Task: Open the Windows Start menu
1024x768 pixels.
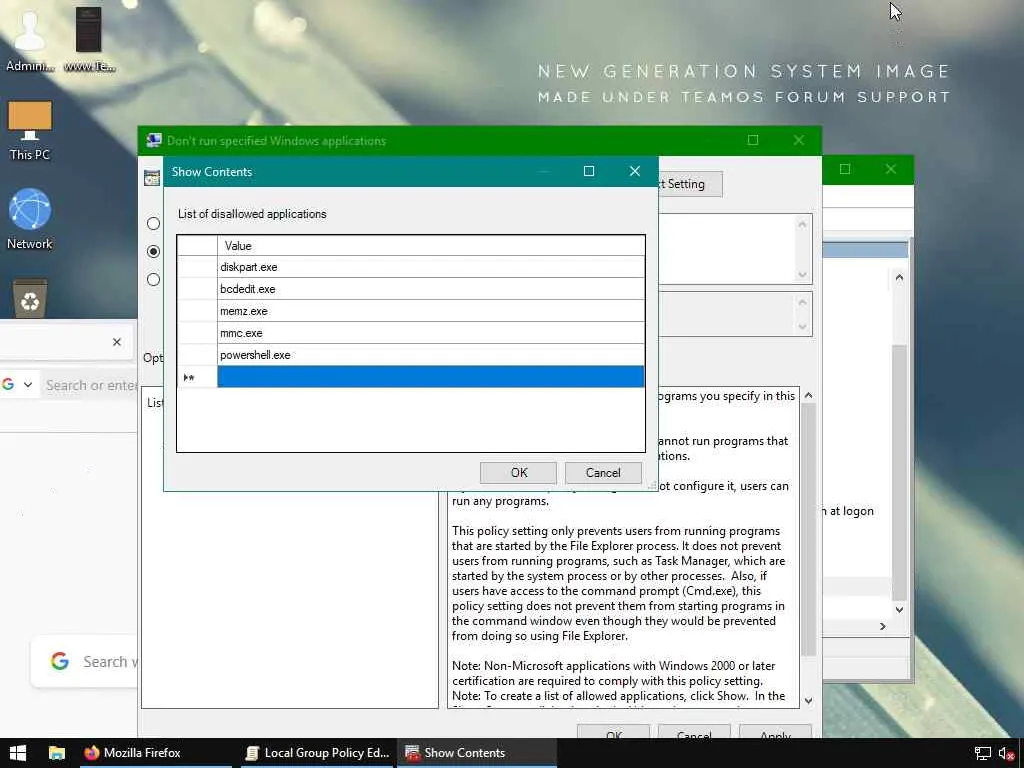Action: tap(17, 753)
